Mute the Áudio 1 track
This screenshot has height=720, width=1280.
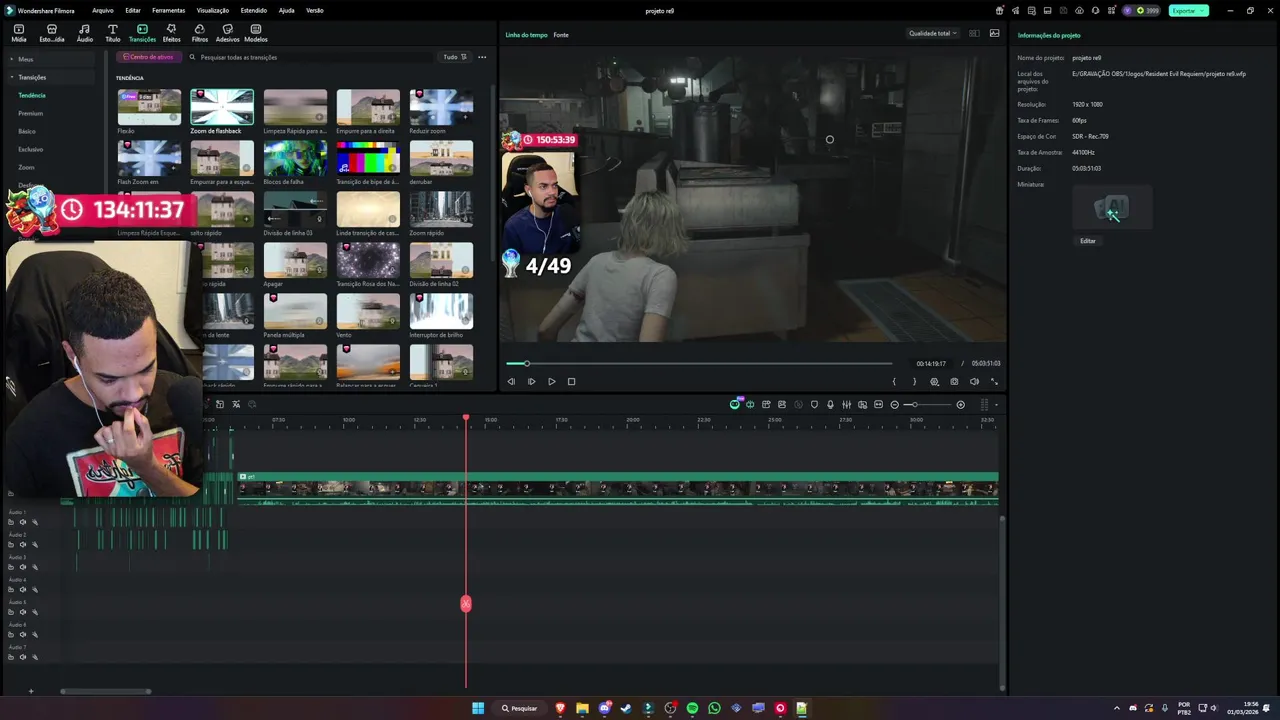coord(22,522)
